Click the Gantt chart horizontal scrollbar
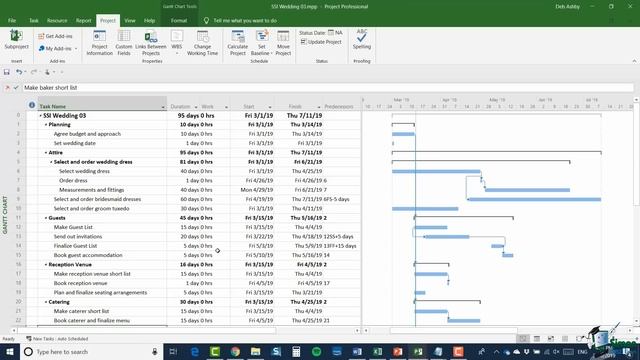The height and width of the screenshot is (360, 640). pyautogui.click(x=453, y=331)
